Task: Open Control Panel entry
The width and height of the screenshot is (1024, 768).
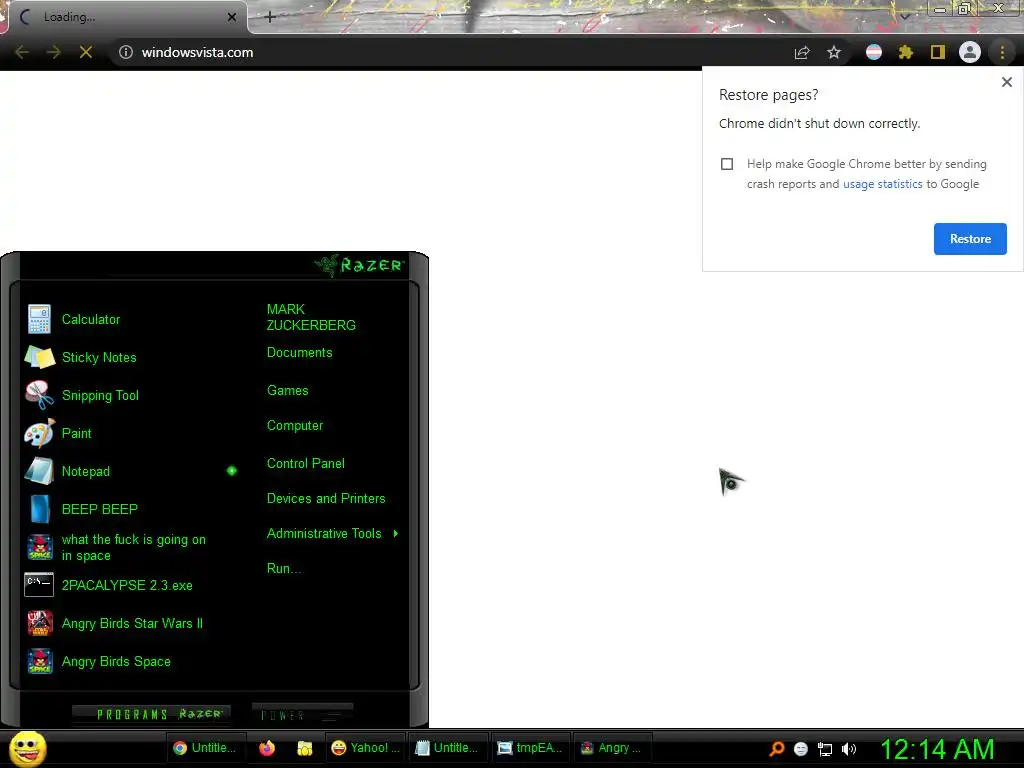Action: 306,464
